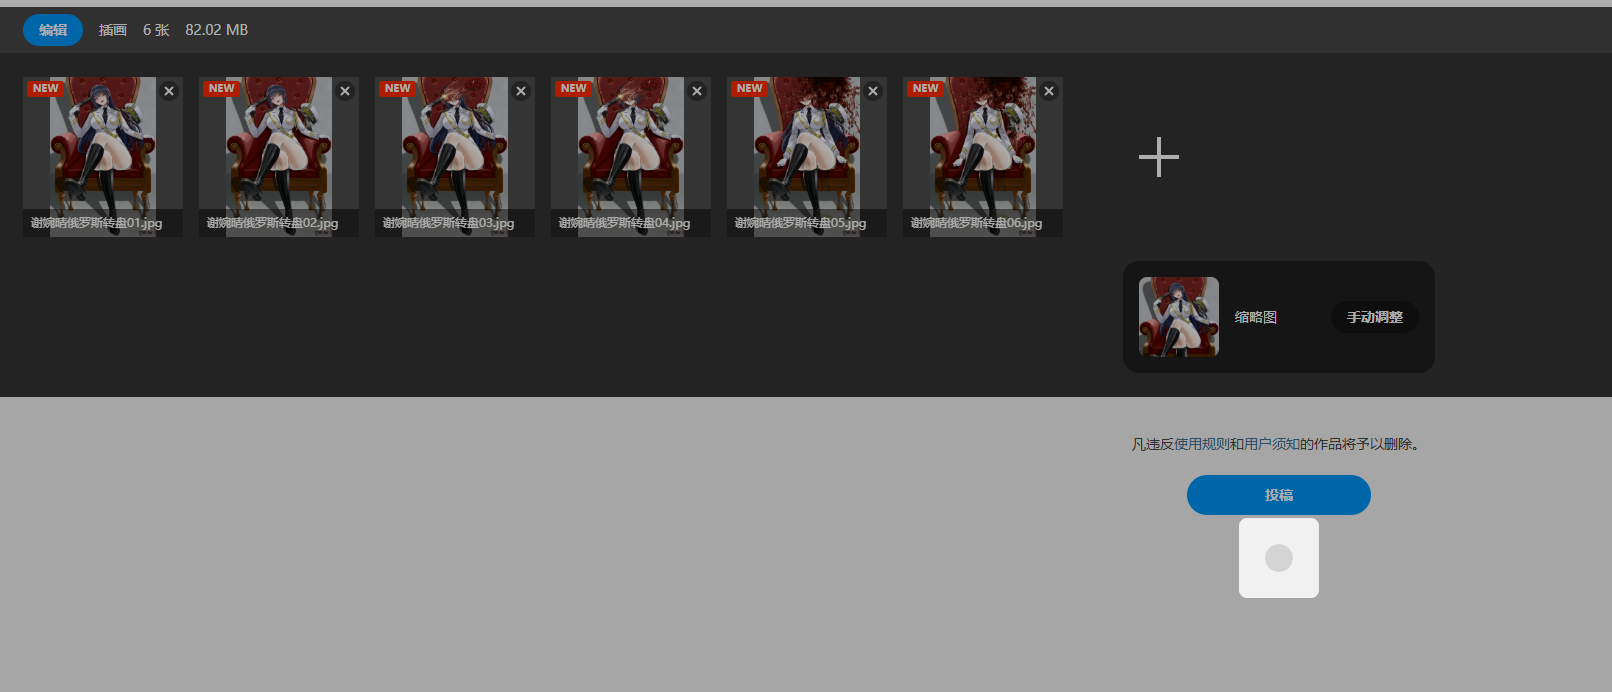Click the file name 谢婉晴俄罗斯转盘05.jpg

800,223
